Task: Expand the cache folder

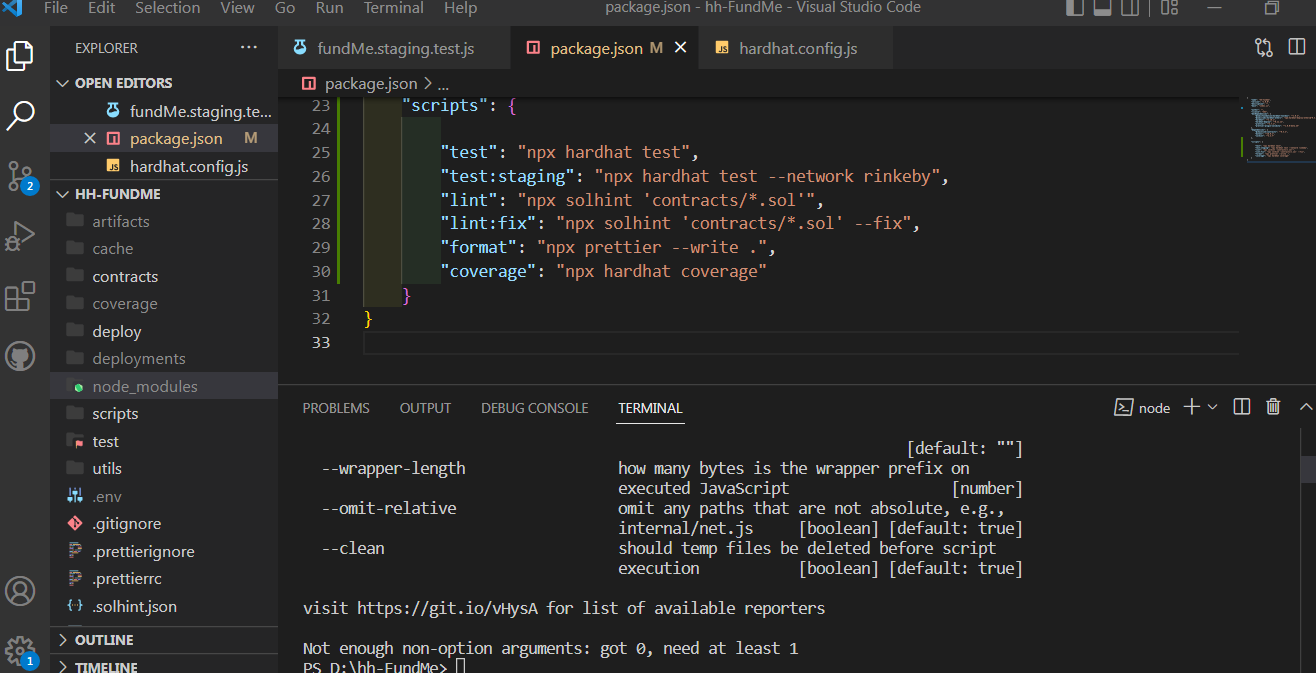Action: (164, 248)
